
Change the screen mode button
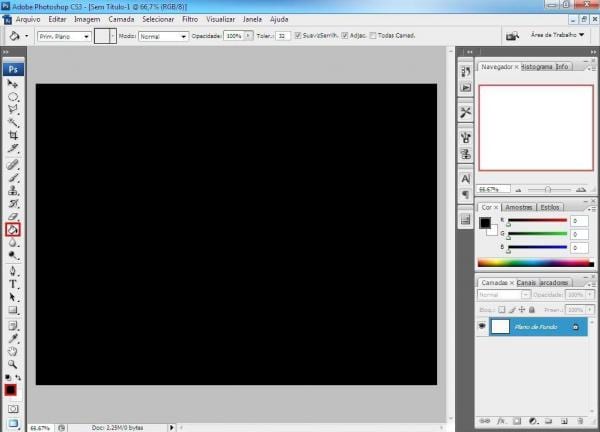[x=13, y=424]
